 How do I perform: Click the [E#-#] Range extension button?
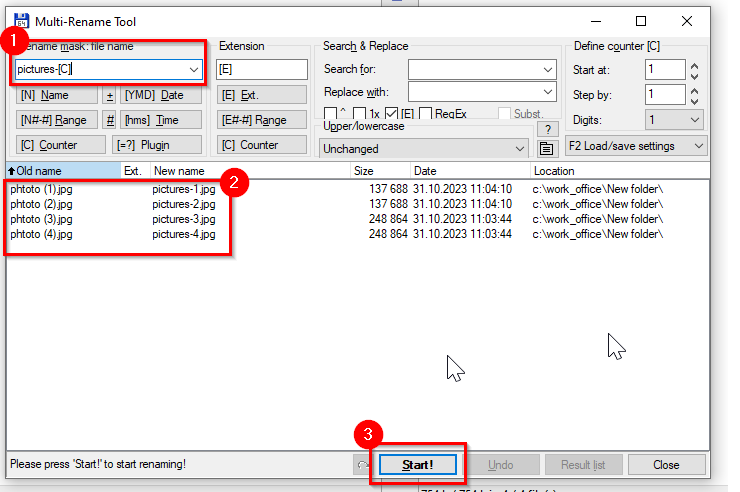click(262, 120)
